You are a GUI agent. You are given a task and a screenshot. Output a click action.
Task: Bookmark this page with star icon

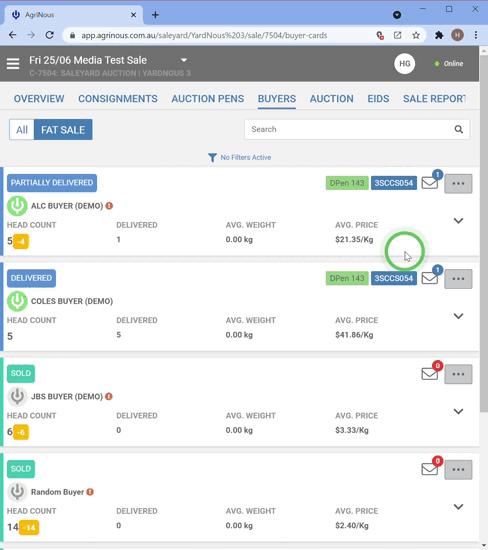pyautogui.click(x=416, y=35)
